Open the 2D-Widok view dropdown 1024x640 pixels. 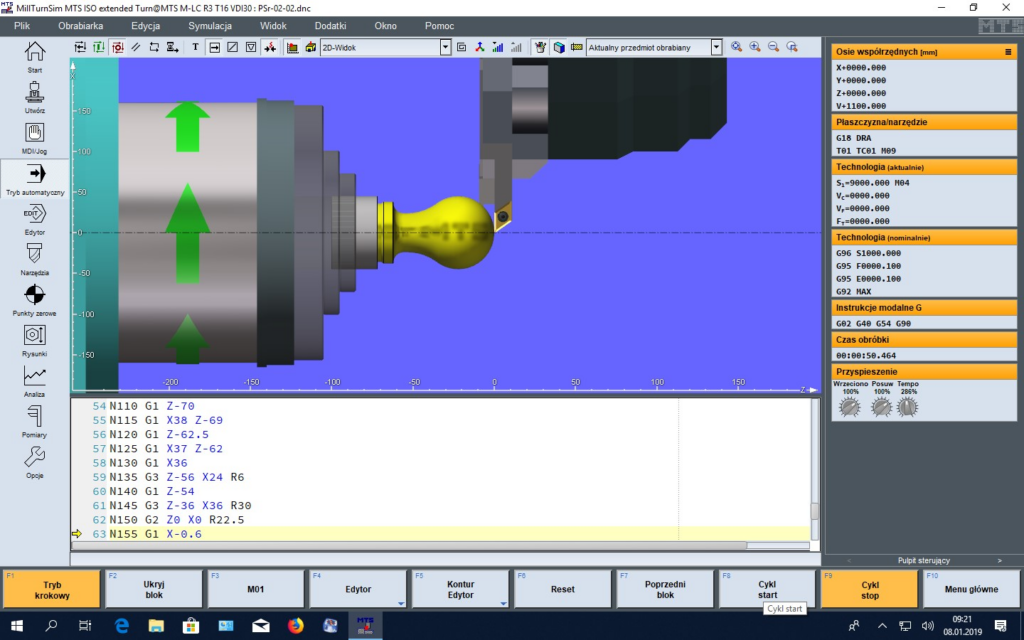[x=445, y=47]
